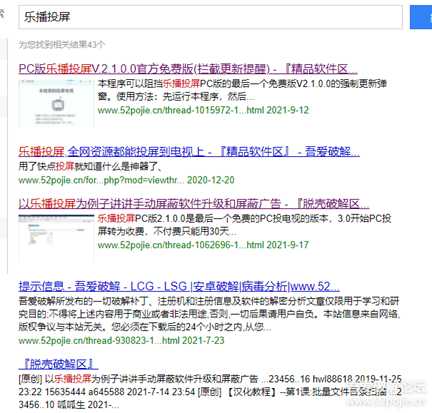The width and height of the screenshot is (432, 413).
Task: Click the blue search button
Action: pos(421,17)
